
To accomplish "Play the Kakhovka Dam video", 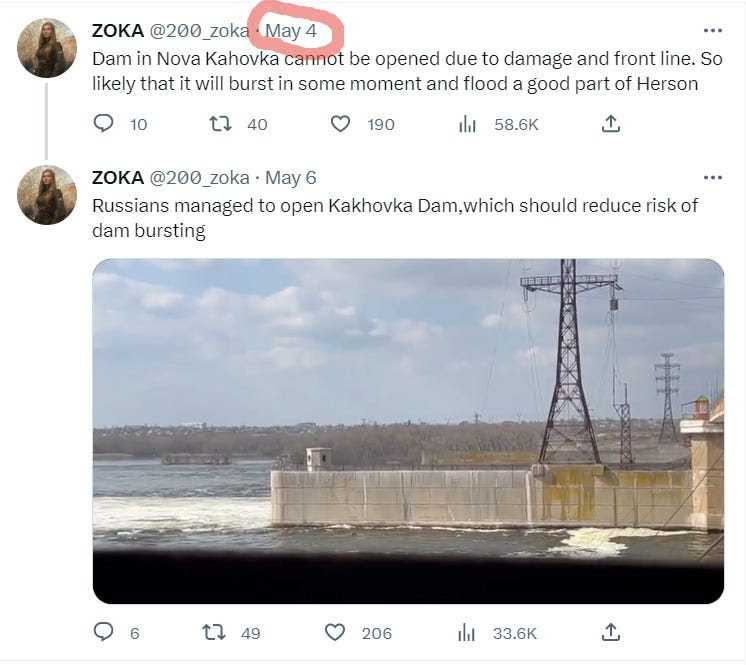I will [408, 431].
